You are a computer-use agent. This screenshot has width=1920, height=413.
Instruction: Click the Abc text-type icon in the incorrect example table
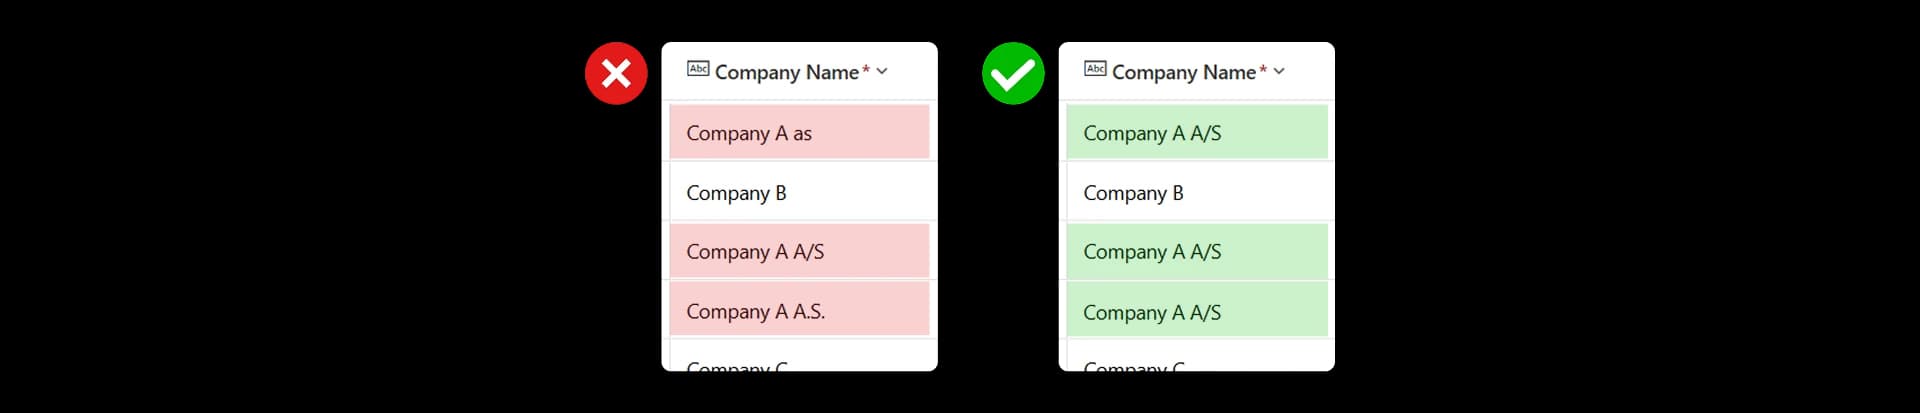tap(698, 69)
